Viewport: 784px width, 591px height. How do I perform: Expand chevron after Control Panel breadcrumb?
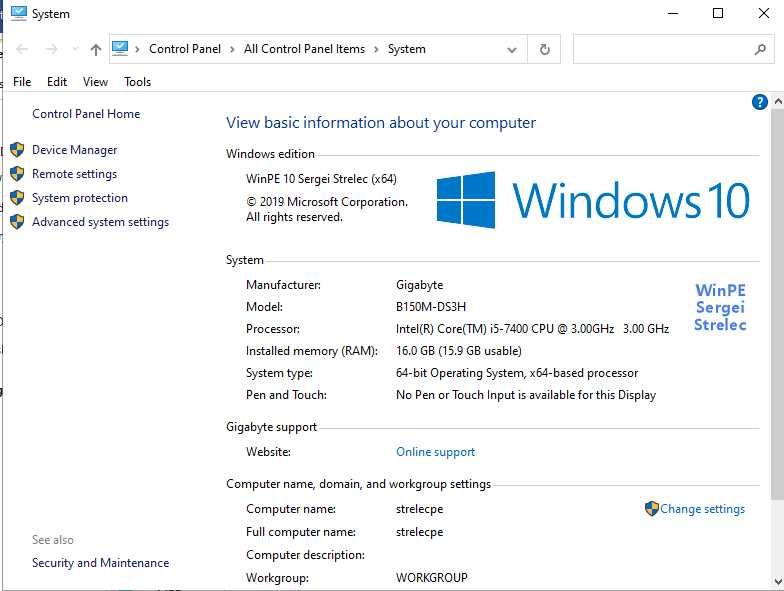point(232,49)
